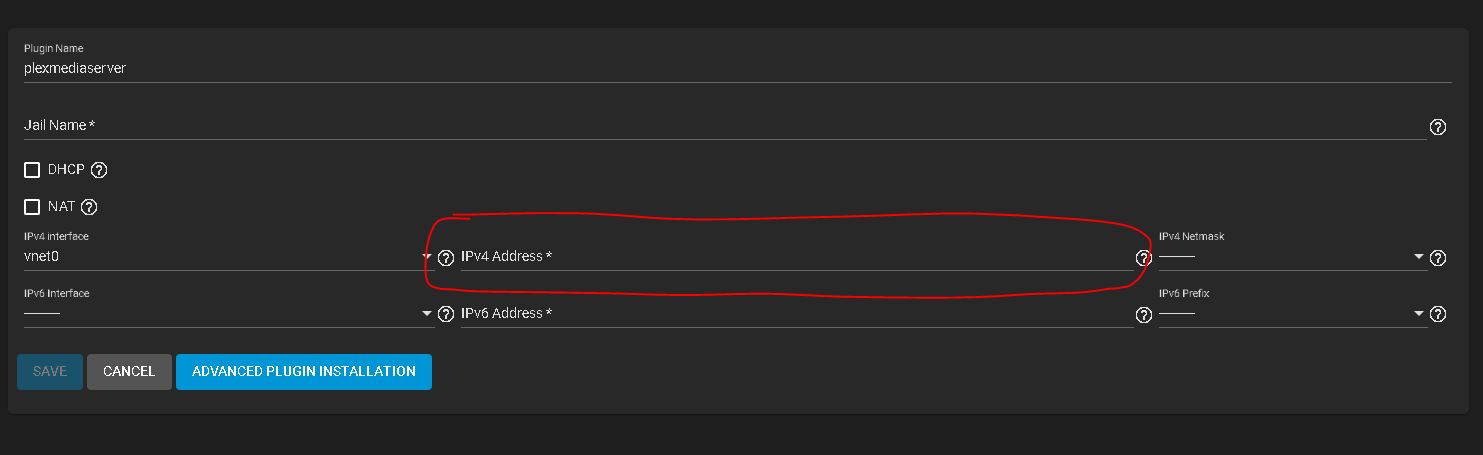This screenshot has width=1483, height=455.
Task: Expand the IPv6 Prefix dropdown
Action: [x=1292, y=313]
